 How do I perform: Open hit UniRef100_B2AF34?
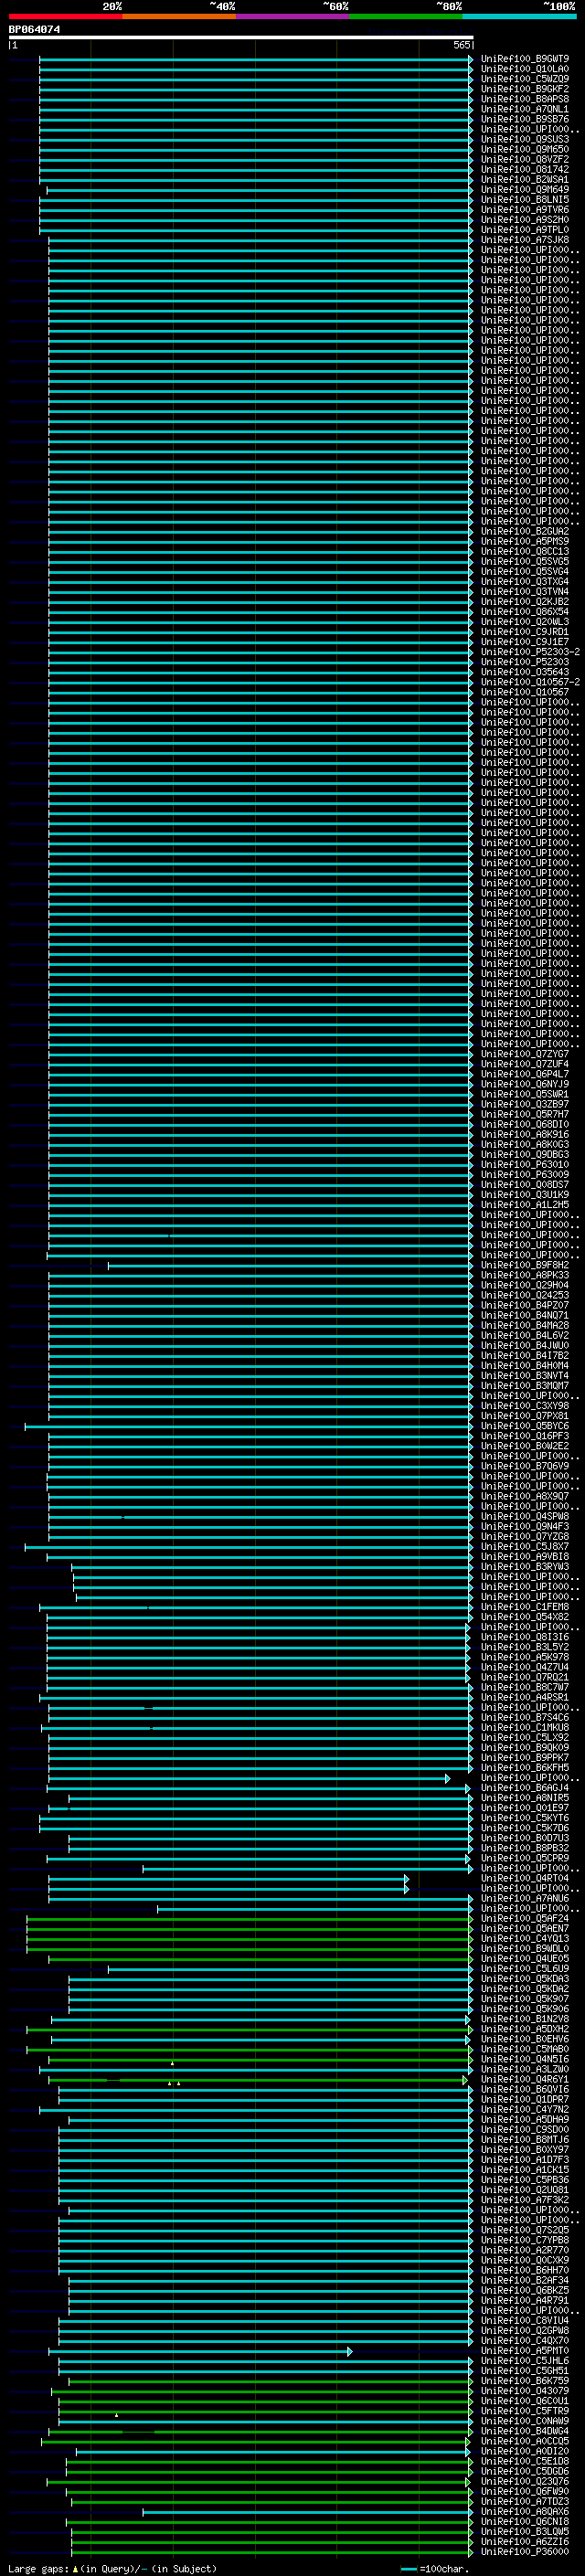tap(524, 2282)
